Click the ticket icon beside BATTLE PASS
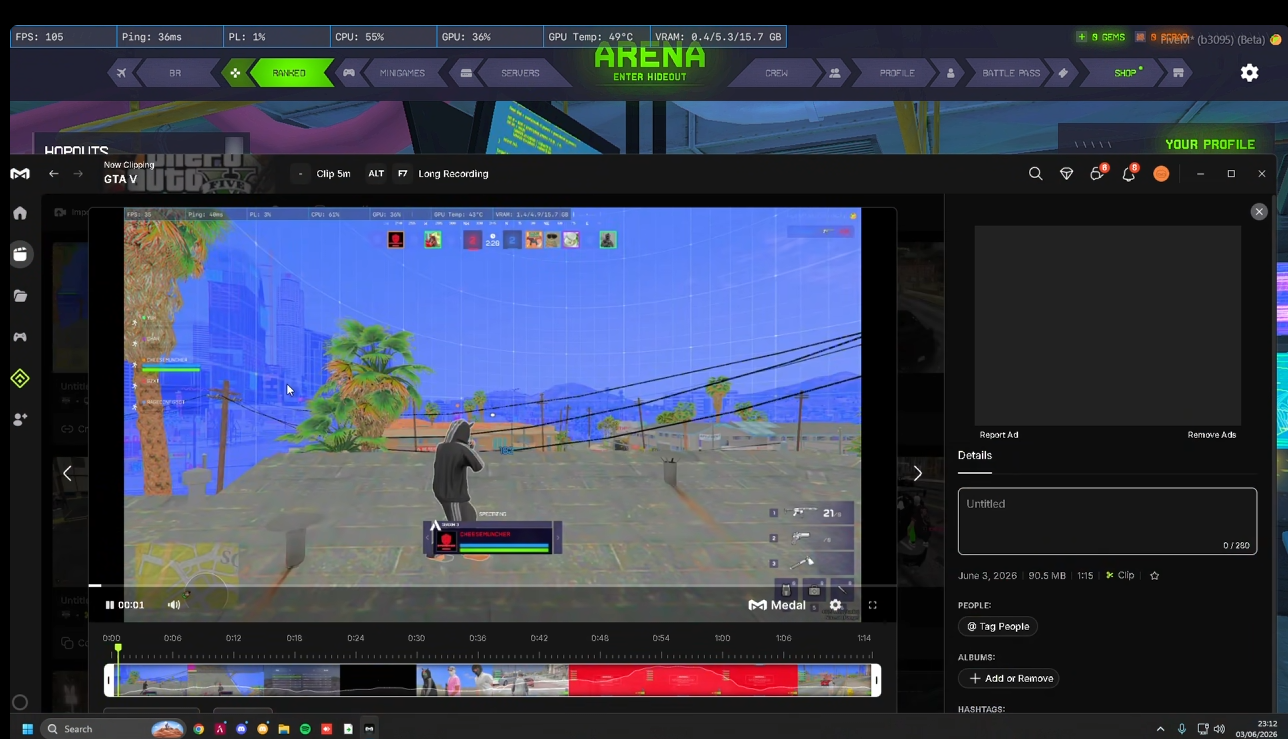1288x739 pixels. 1063,73
